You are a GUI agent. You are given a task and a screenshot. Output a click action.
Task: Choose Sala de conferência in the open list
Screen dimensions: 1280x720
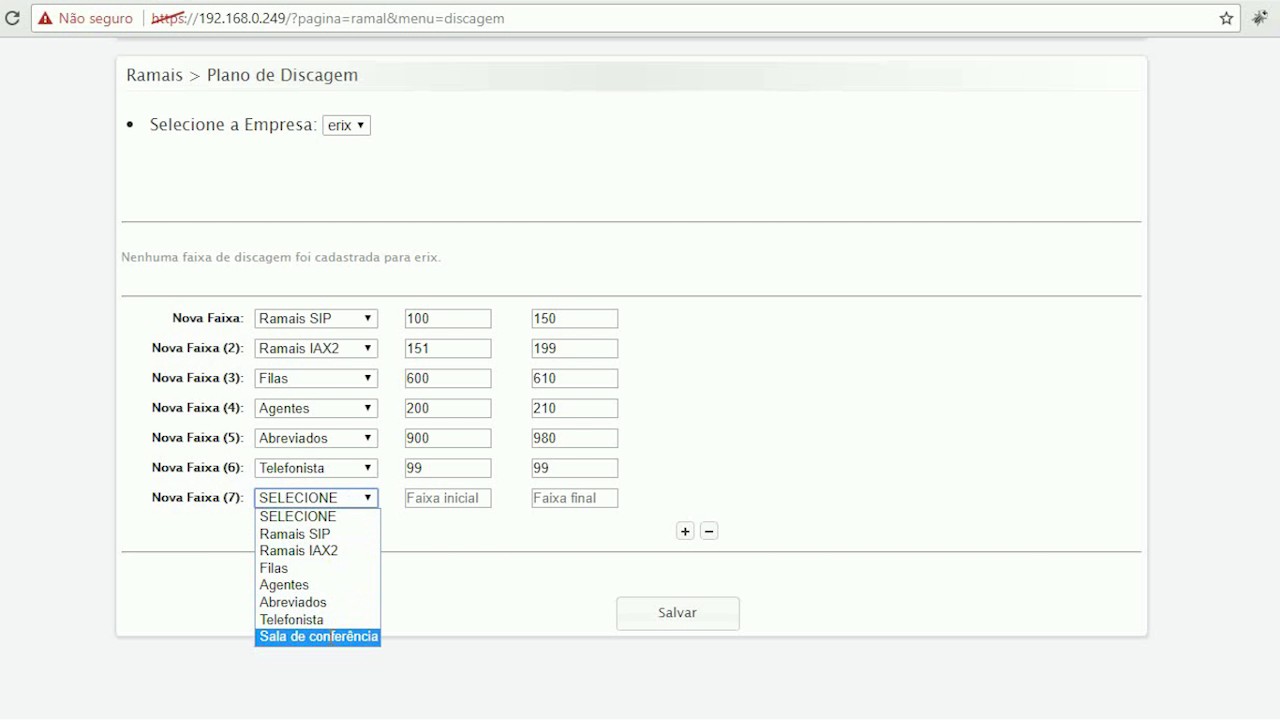tap(318, 637)
